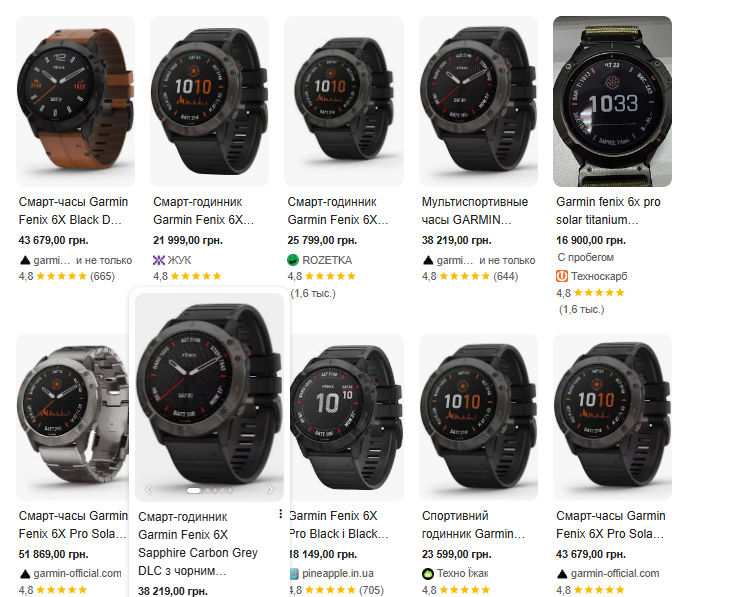
Task: Open Garmin Fenix 6X Black leather strap thumbnail
Action: tap(75, 101)
